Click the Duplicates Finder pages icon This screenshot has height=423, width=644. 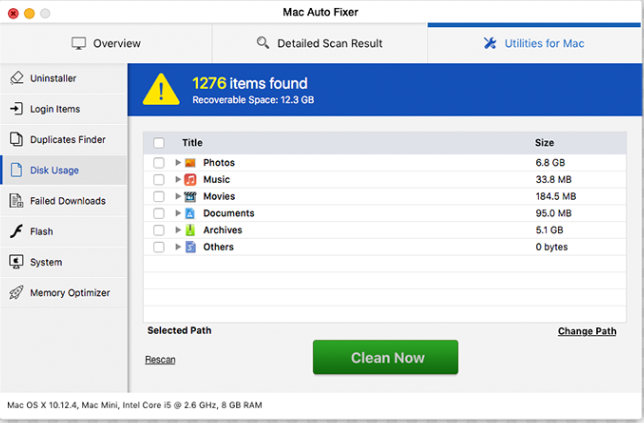pos(16,139)
